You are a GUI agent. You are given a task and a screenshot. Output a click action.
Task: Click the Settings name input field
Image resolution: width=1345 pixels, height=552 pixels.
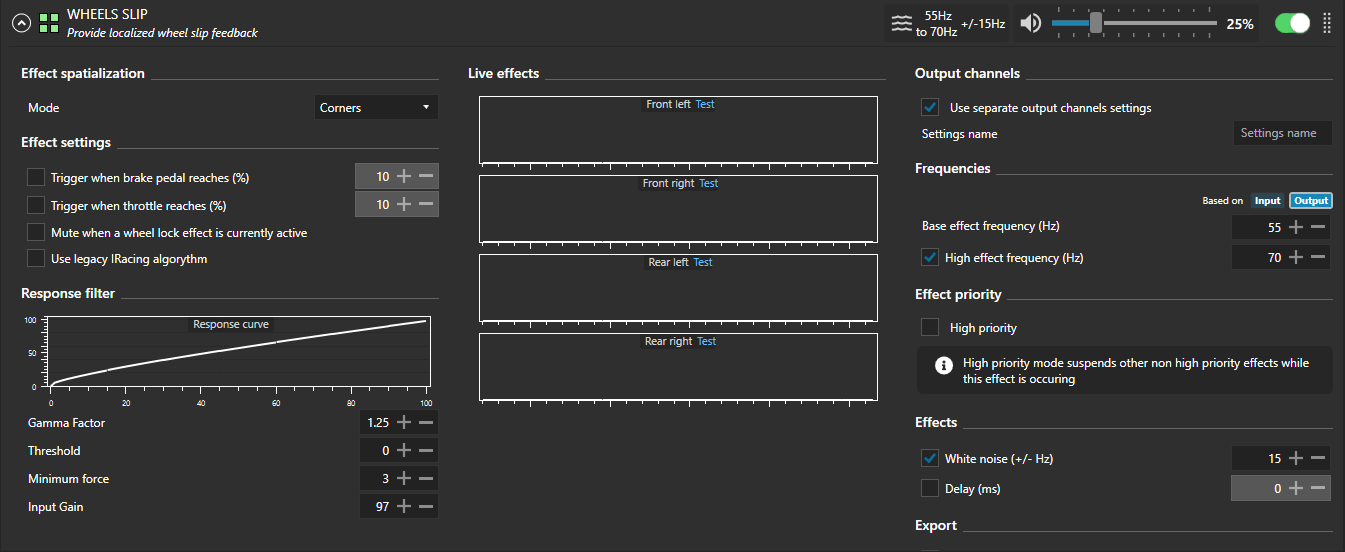pyautogui.click(x=1282, y=133)
